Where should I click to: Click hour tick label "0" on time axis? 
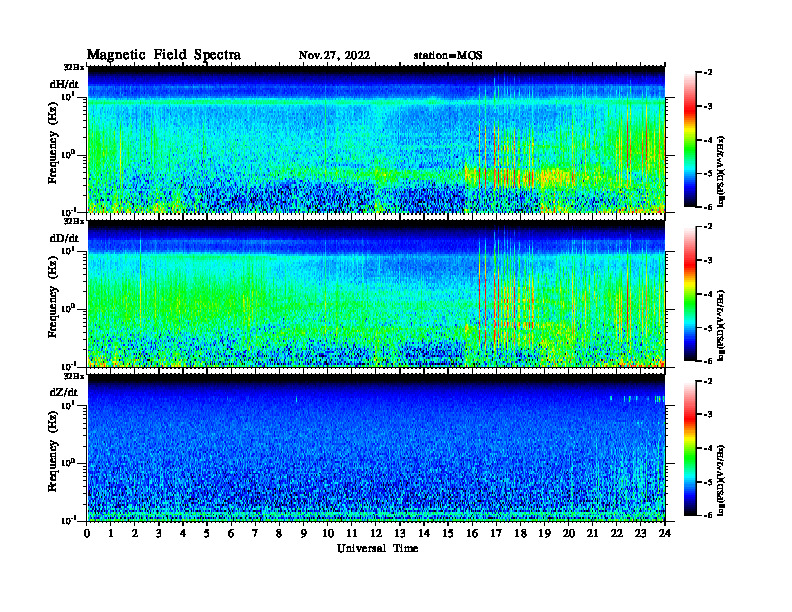tap(87, 534)
